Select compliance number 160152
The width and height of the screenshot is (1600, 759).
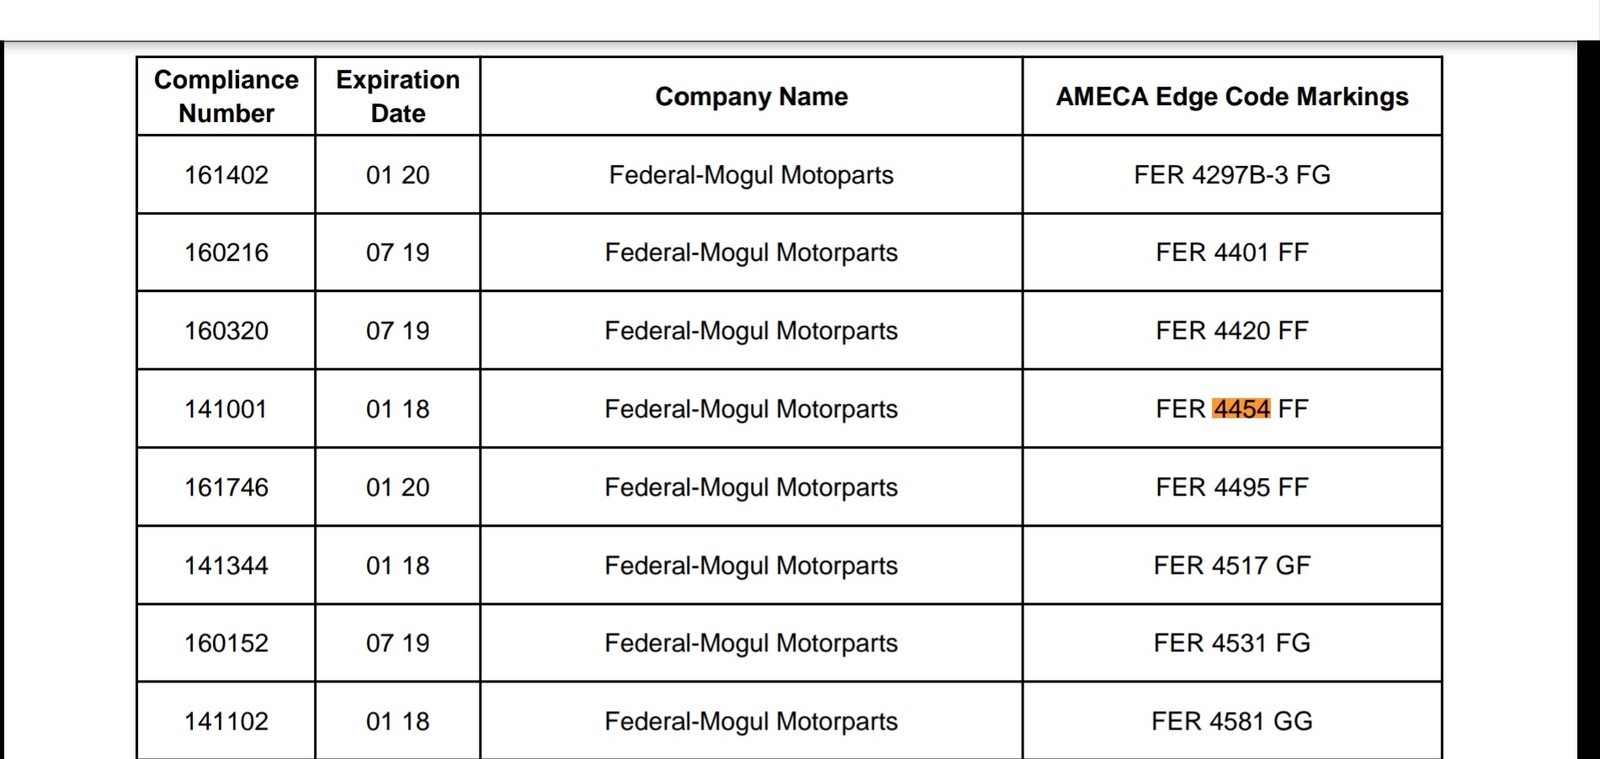[226, 643]
